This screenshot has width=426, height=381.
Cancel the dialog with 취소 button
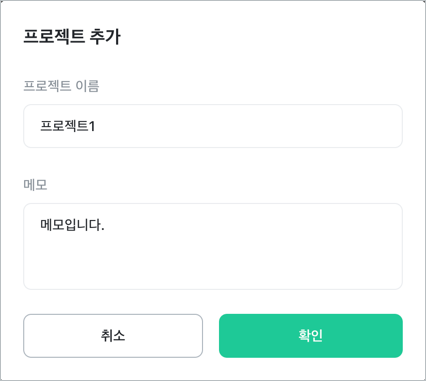tap(113, 336)
